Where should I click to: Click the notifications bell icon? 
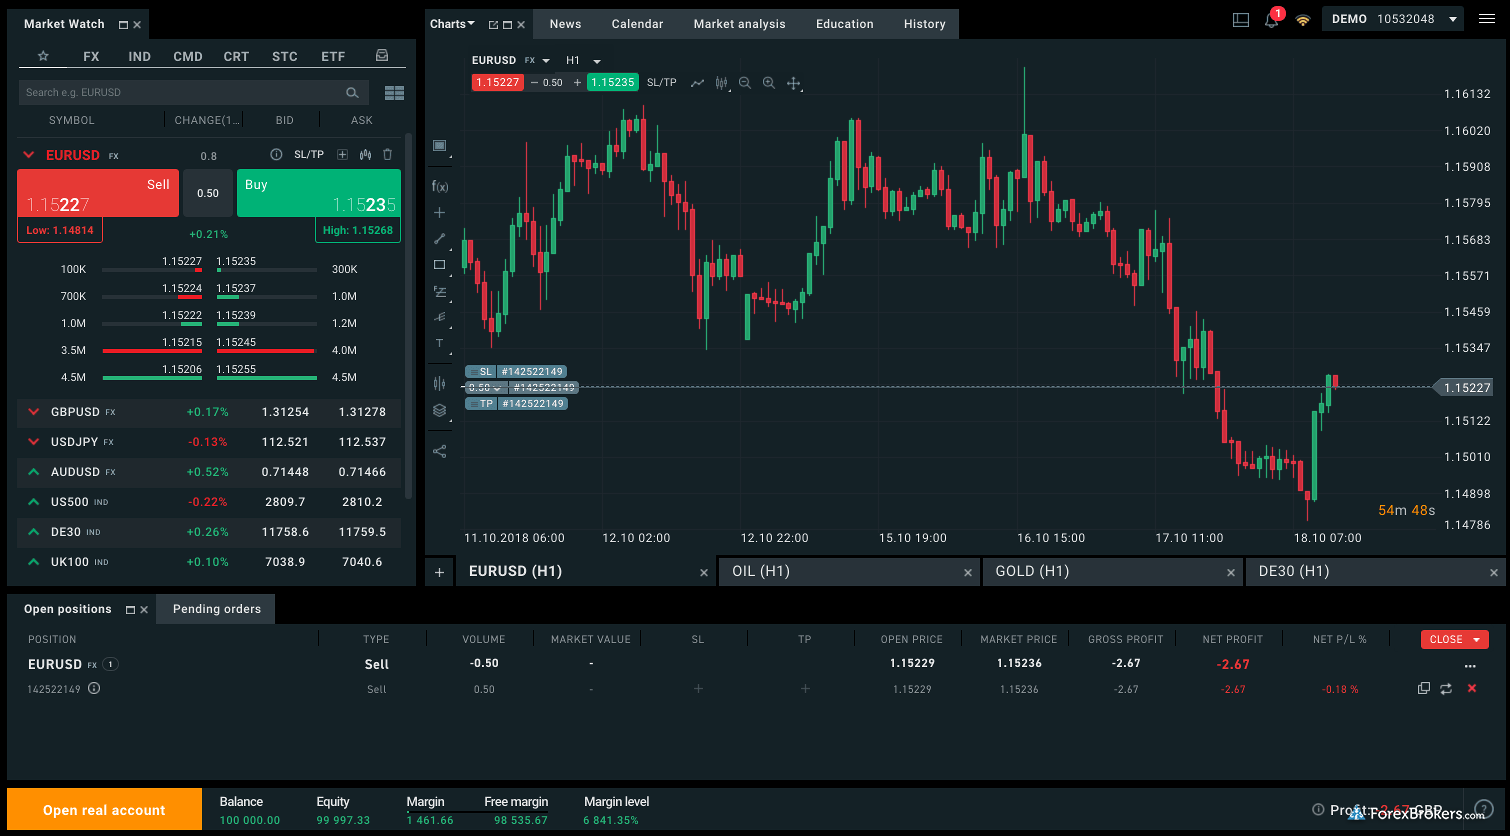pyautogui.click(x=1270, y=18)
